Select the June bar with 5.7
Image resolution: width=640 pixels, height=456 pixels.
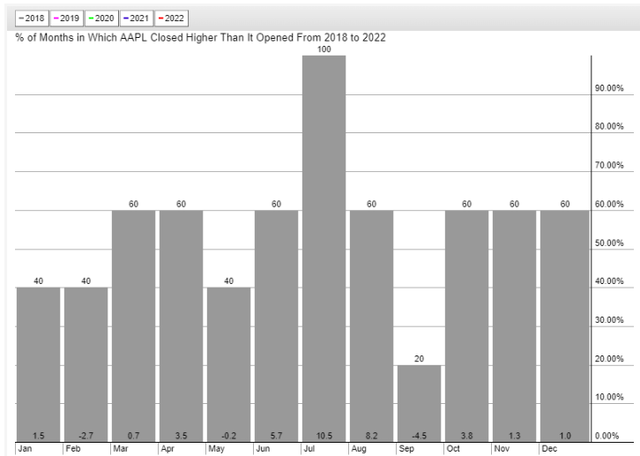coord(276,326)
